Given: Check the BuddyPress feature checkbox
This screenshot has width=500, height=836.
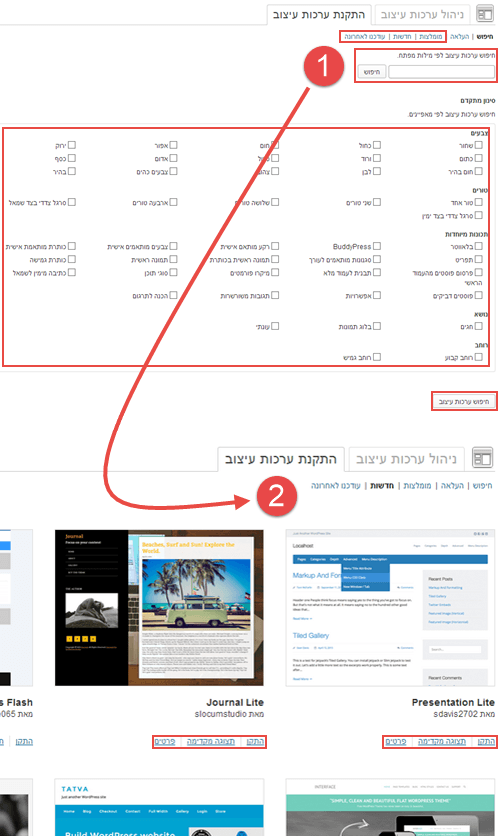Looking at the screenshot, I should click(377, 246).
